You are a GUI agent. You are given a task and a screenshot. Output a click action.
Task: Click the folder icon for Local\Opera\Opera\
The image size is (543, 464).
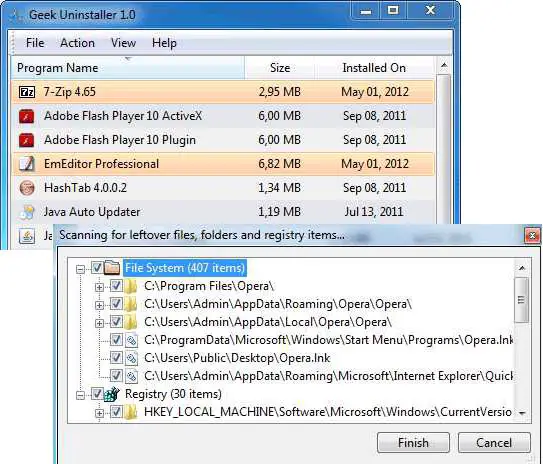(x=131, y=322)
